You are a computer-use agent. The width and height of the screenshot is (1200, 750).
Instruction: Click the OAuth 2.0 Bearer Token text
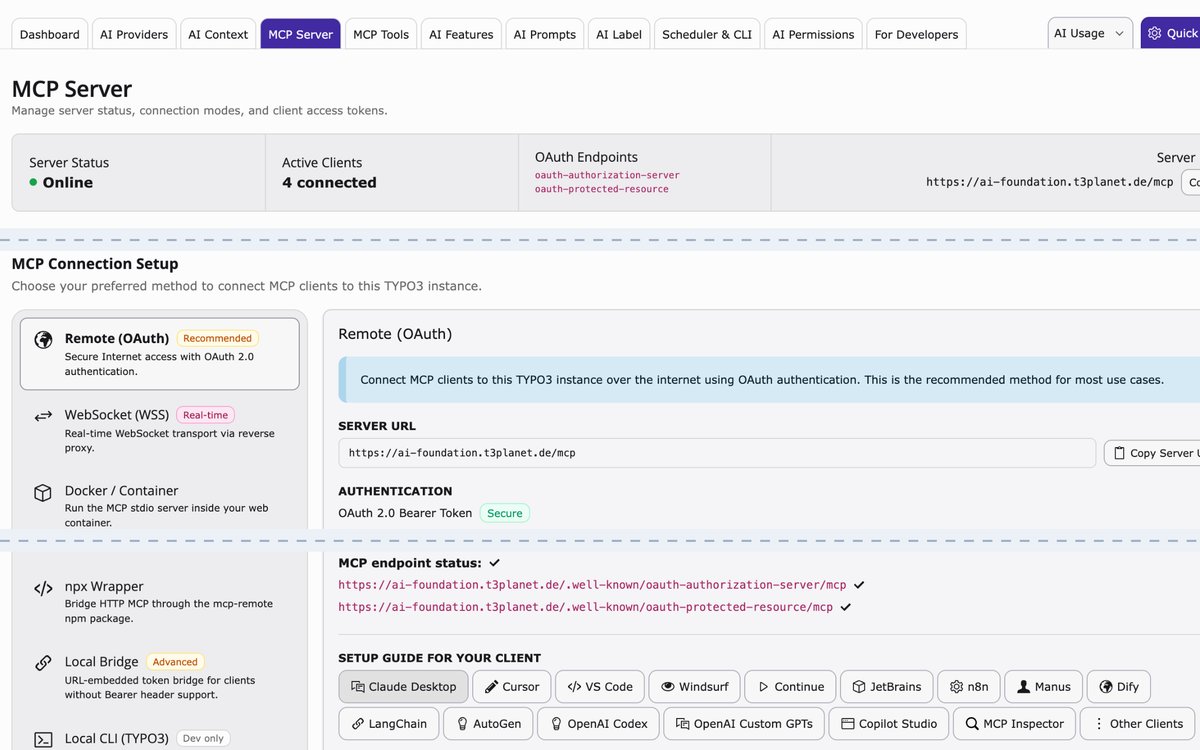pyautogui.click(x=405, y=513)
